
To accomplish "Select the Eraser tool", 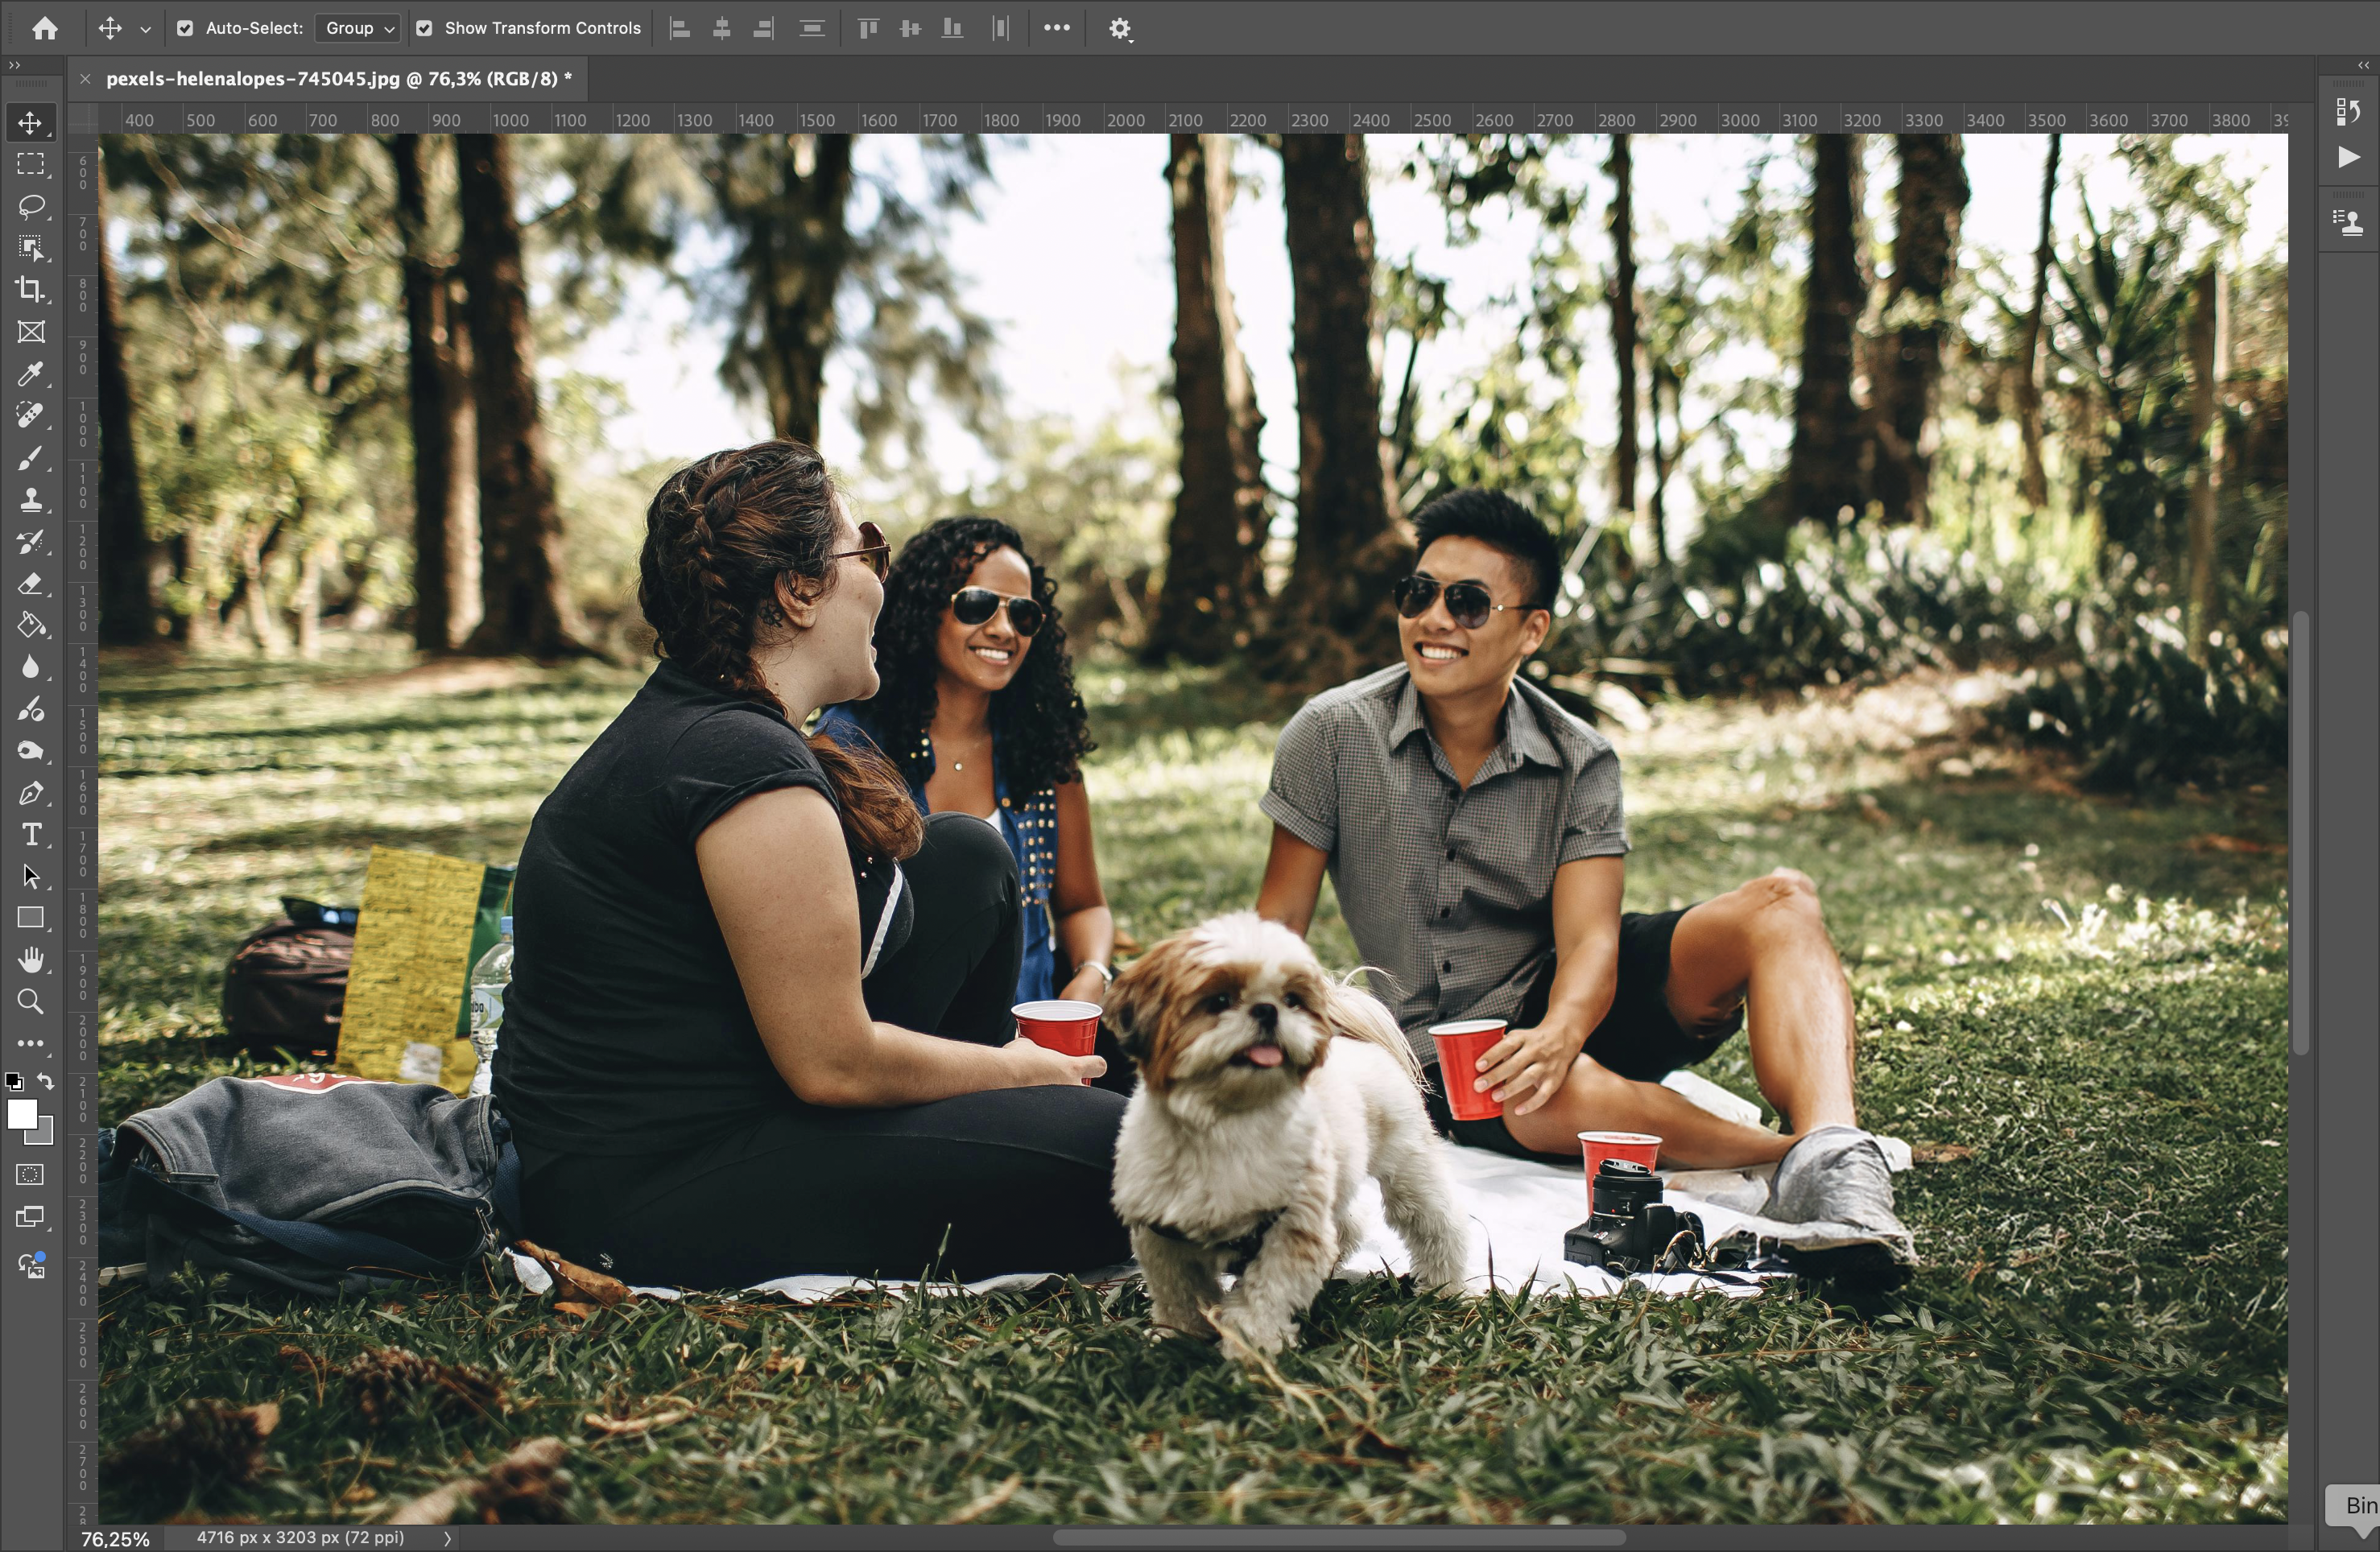I will (x=30, y=584).
